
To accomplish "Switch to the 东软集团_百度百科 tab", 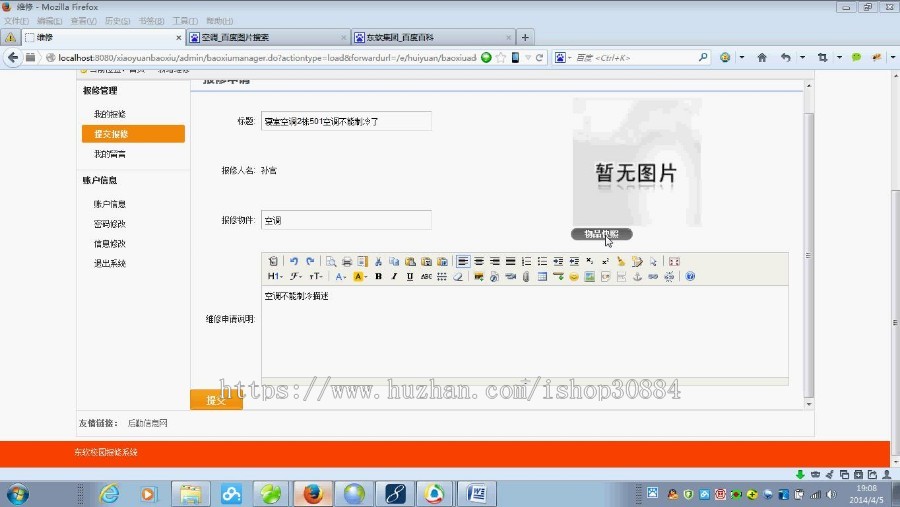I will click(433, 37).
